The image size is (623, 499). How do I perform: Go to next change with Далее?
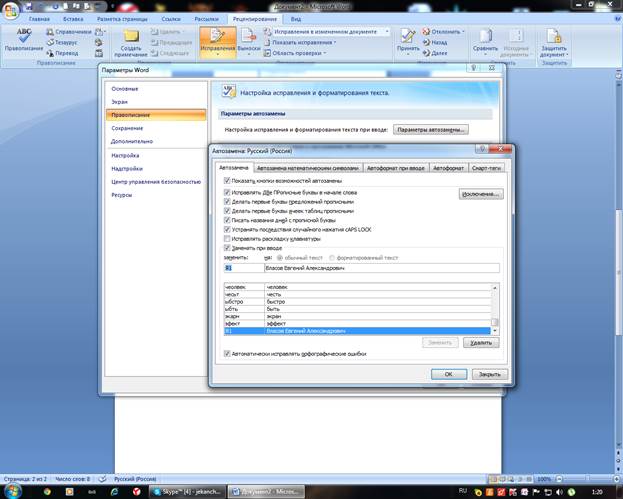click(435, 53)
